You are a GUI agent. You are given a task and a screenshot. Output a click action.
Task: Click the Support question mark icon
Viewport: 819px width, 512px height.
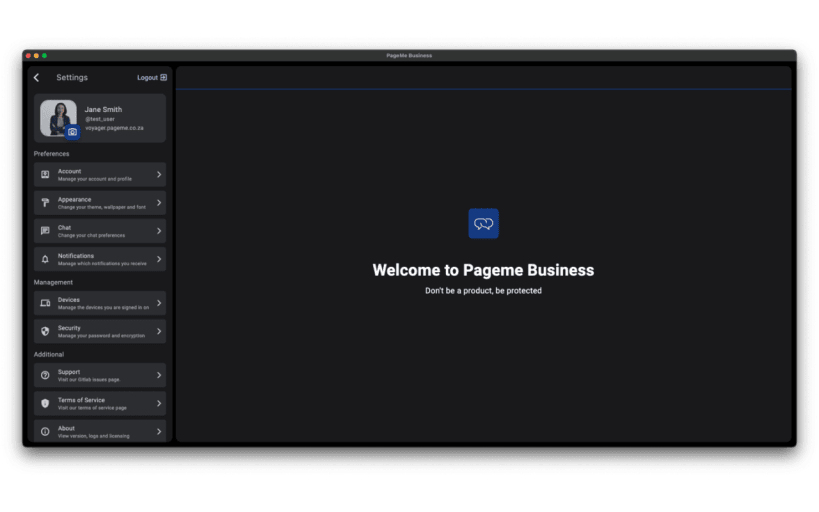45,375
